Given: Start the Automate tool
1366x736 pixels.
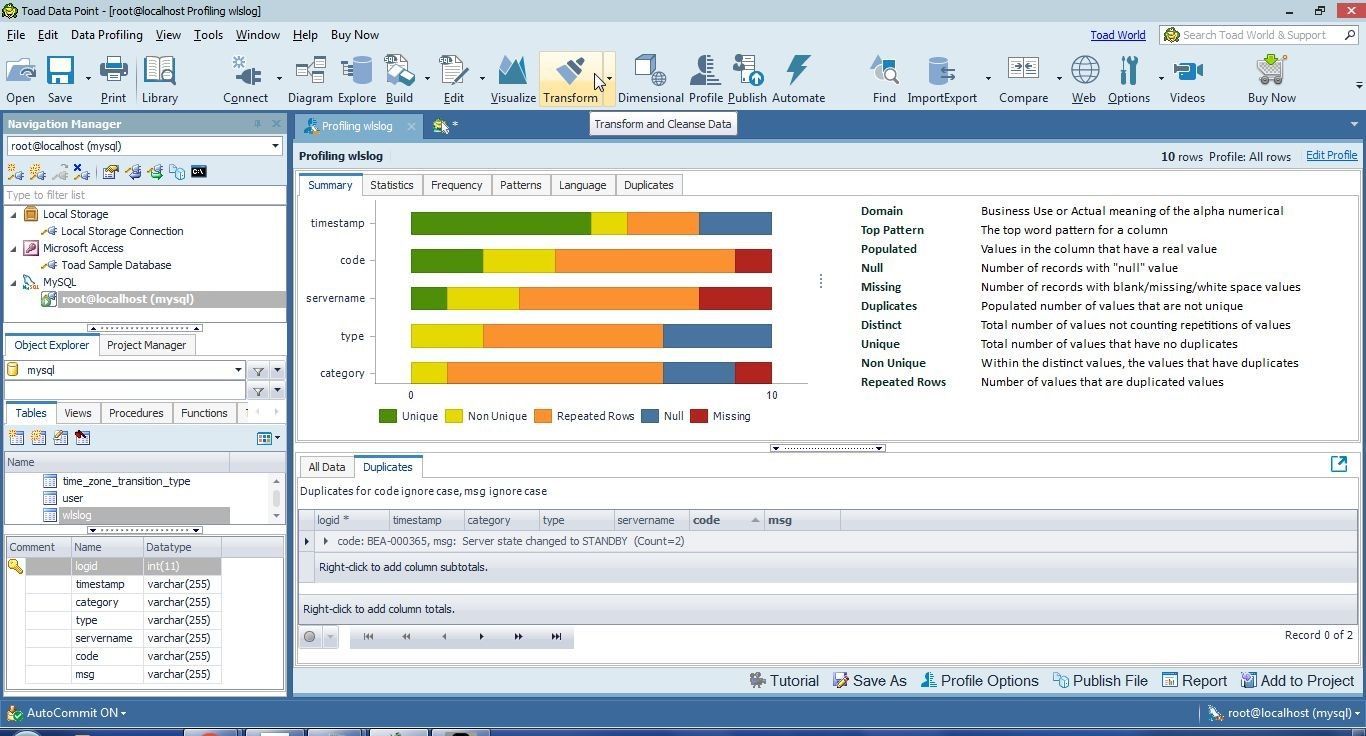Looking at the screenshot, I should coord(798,79).
